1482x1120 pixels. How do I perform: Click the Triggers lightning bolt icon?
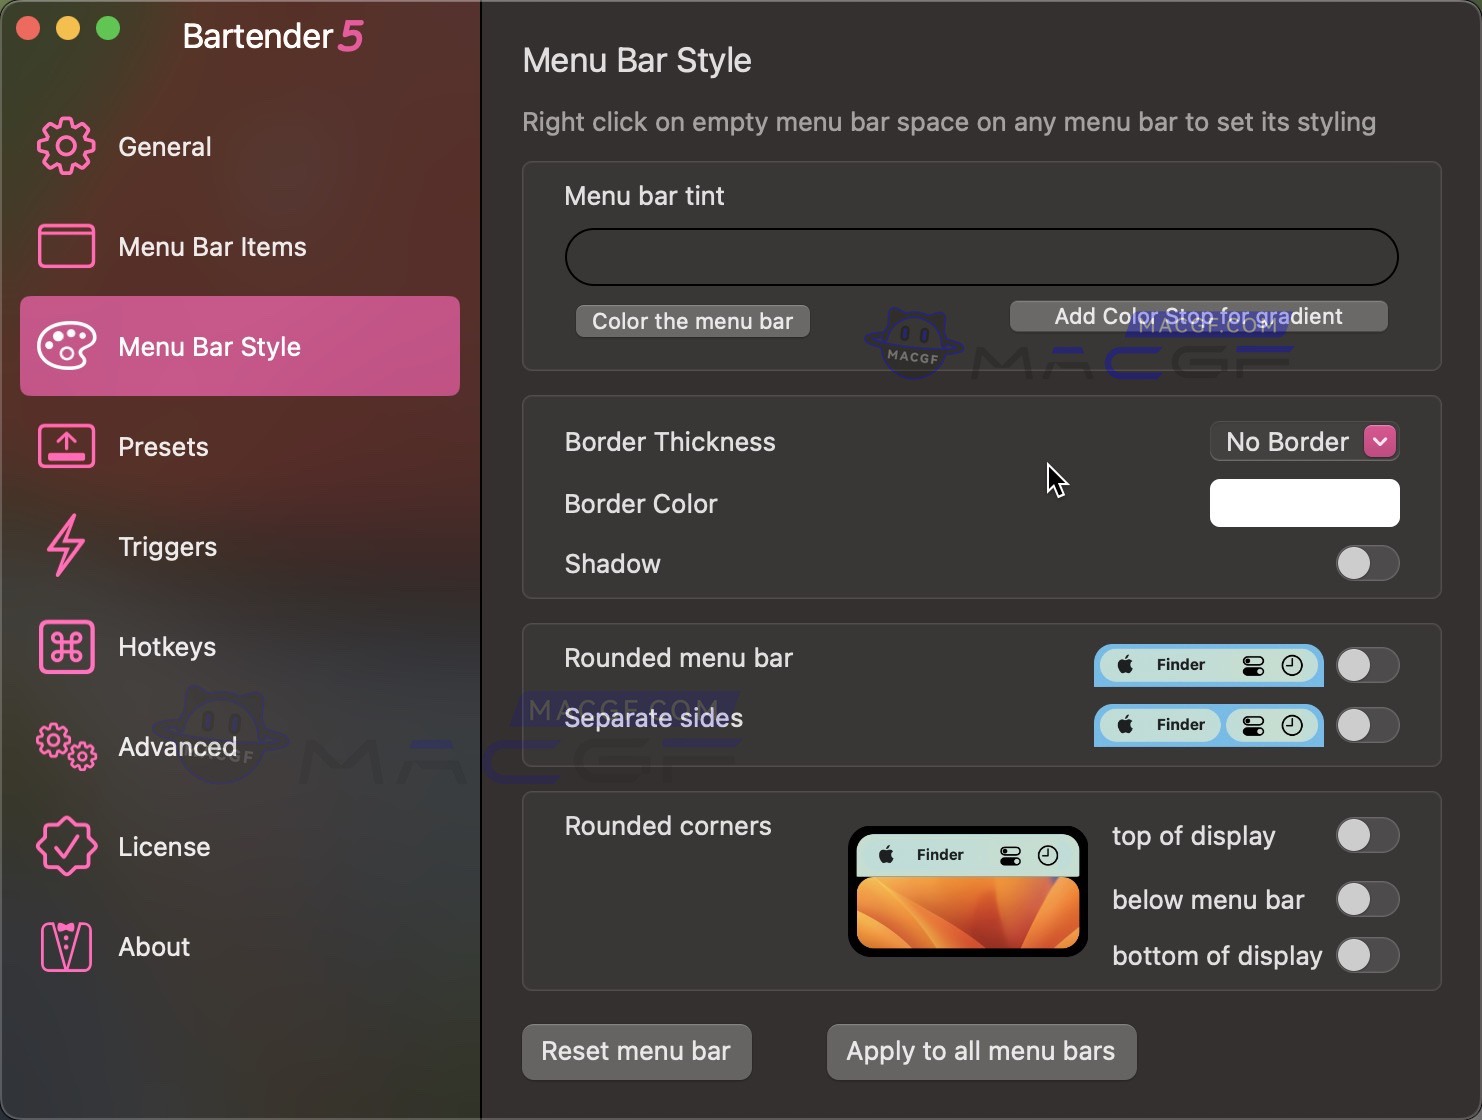66,546
